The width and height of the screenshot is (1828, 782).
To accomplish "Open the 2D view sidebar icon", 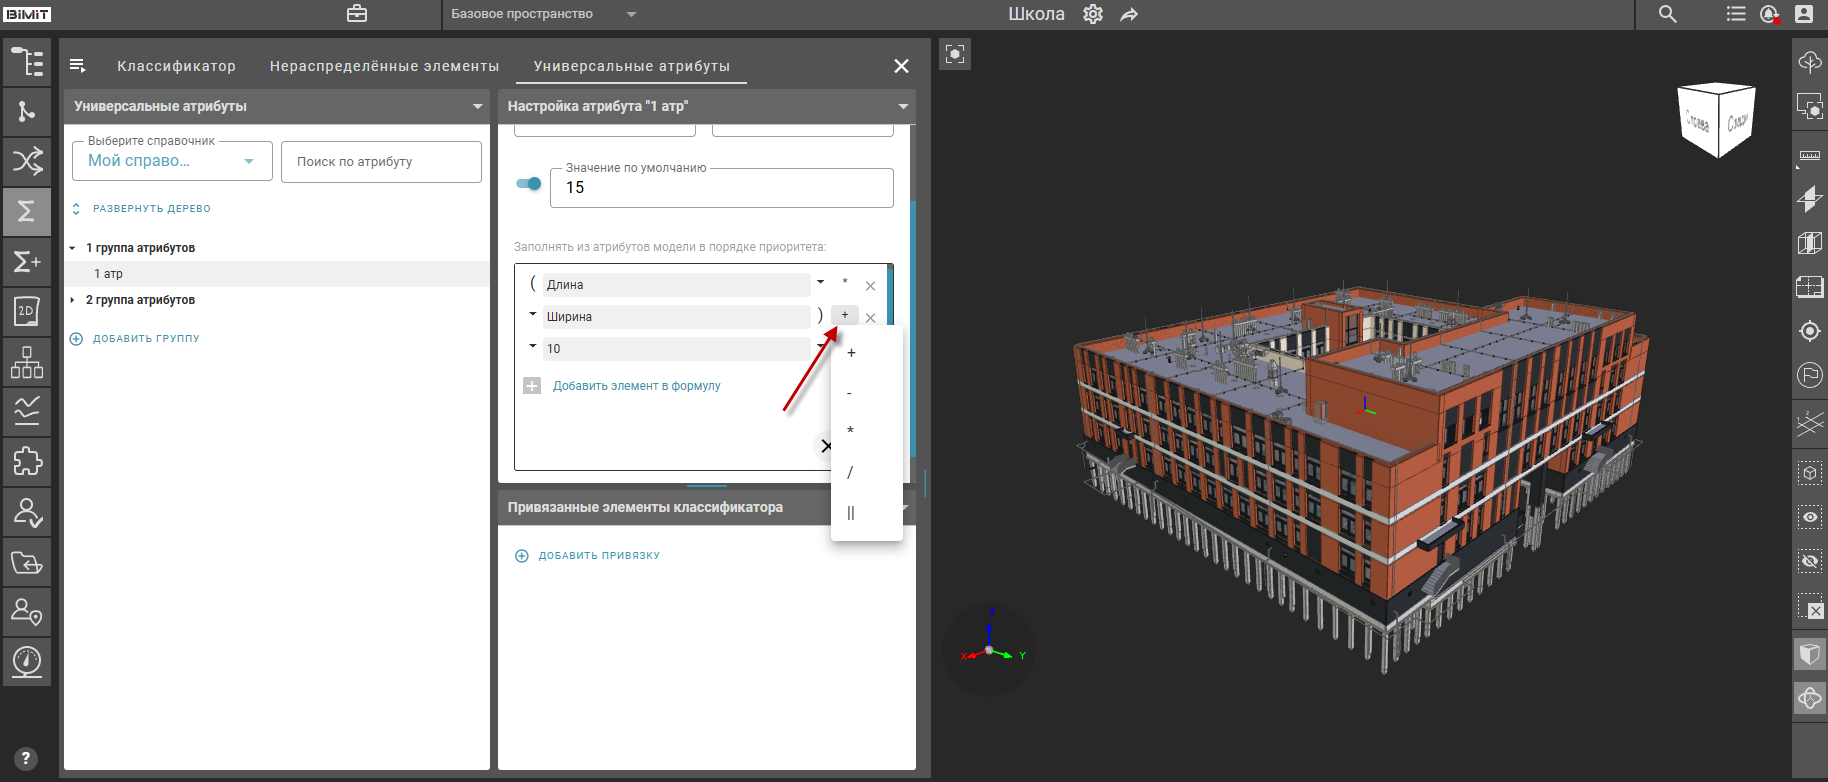I will tap(27, 311).
